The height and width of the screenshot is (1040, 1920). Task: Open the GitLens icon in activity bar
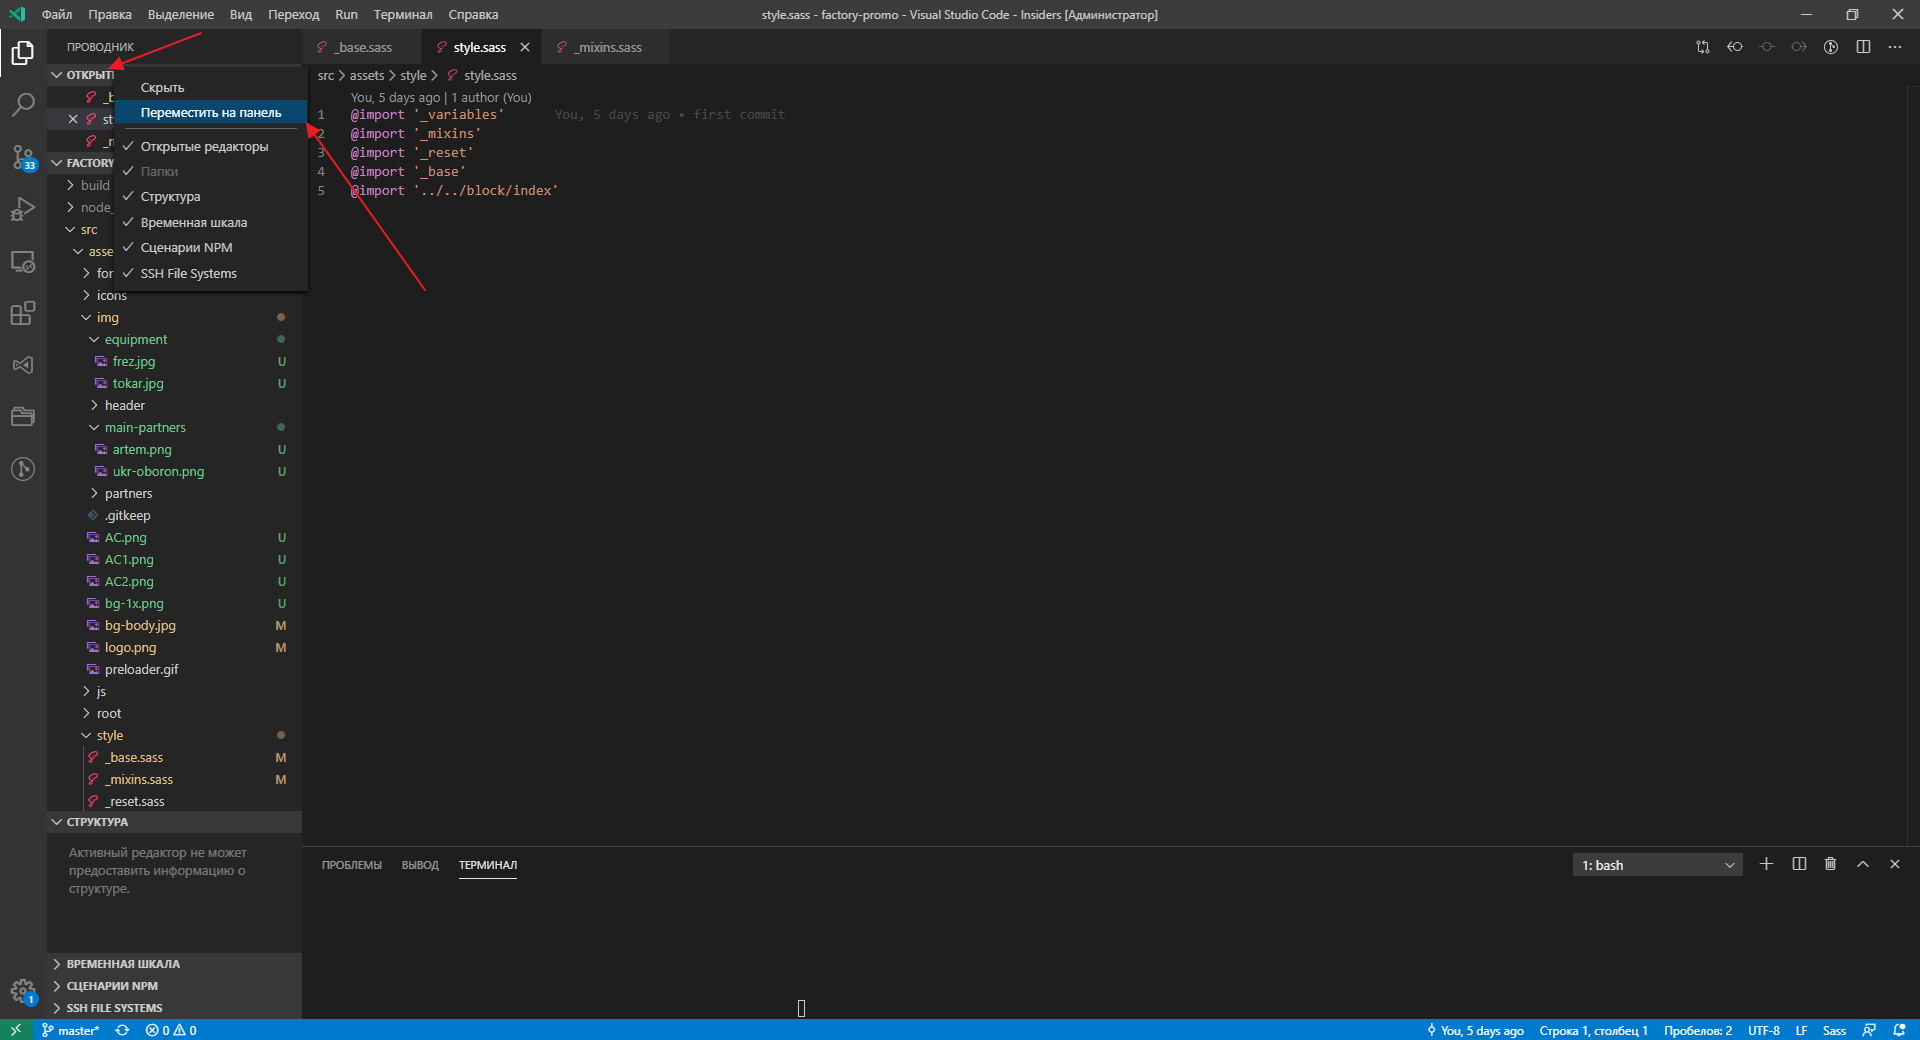tap(23, 469)
